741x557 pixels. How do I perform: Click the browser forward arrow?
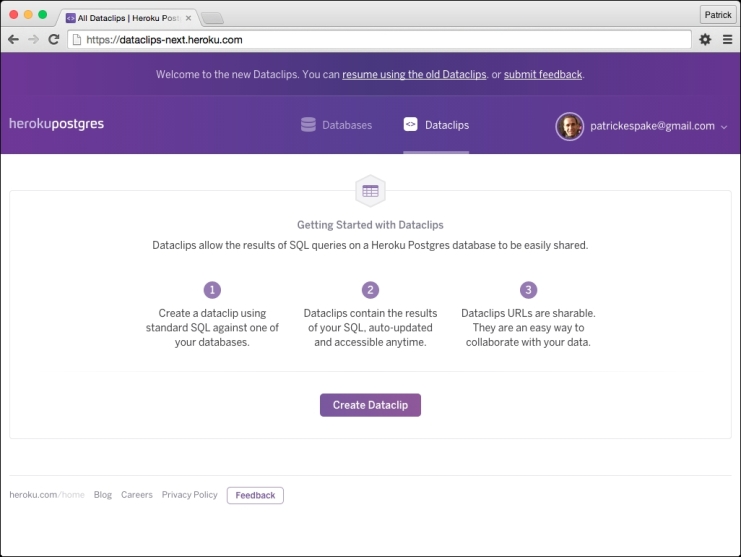coord(33,40)
